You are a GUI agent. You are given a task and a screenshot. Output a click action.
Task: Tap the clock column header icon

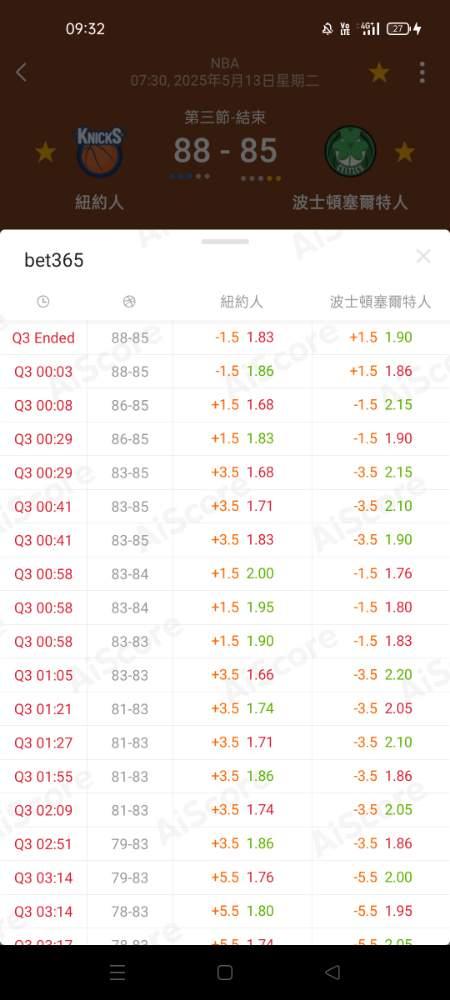[x=43, y=302]
